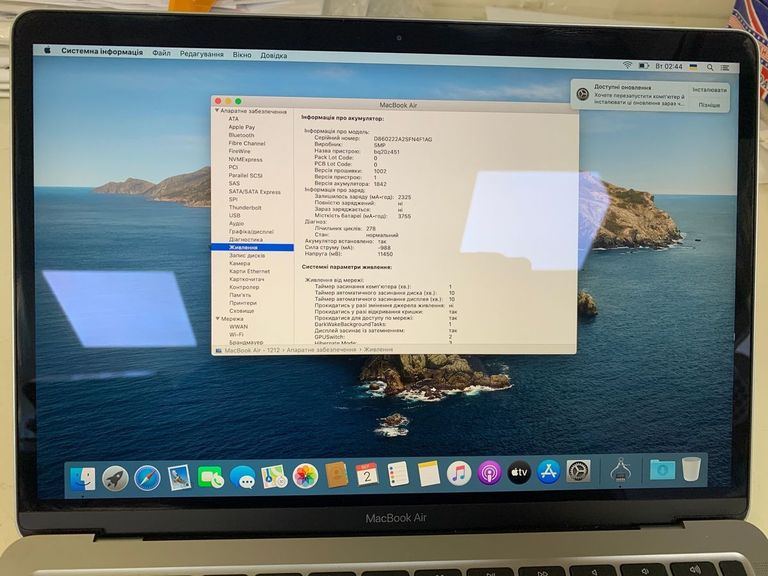The width and height of the screenshot is (768, 576).
Task: Open Maps in the Dock
Action: click(x=274, y=477)
